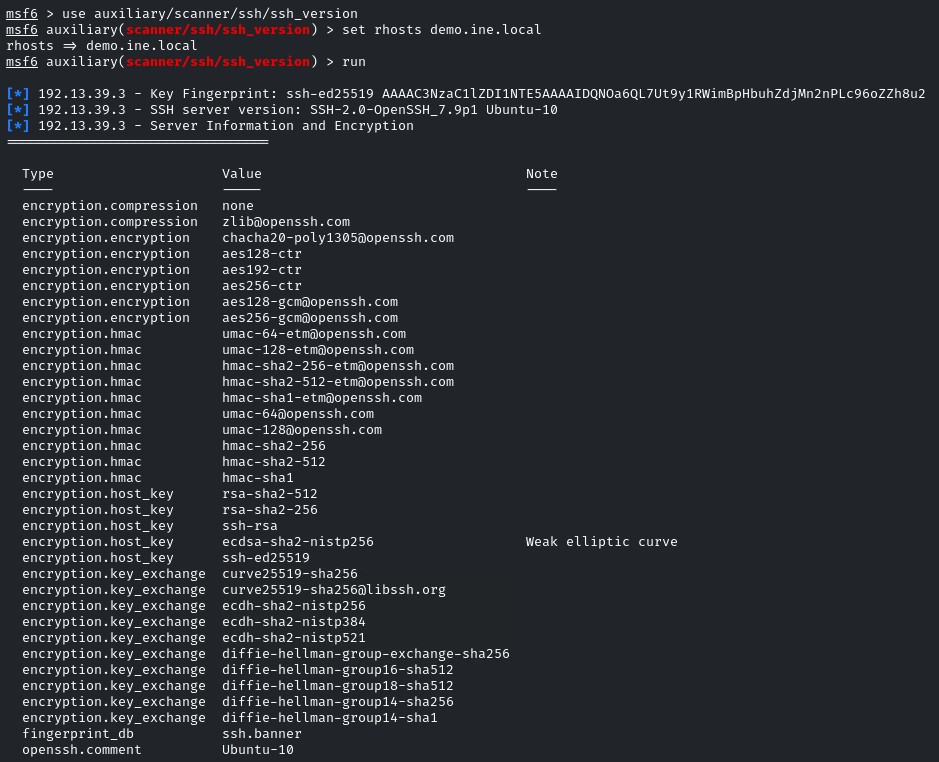The height and width of the screenshot is (762, 939).
Task: Click the 'ecdsa-sha2-nistp256' host key value
Action: [298, 542]
